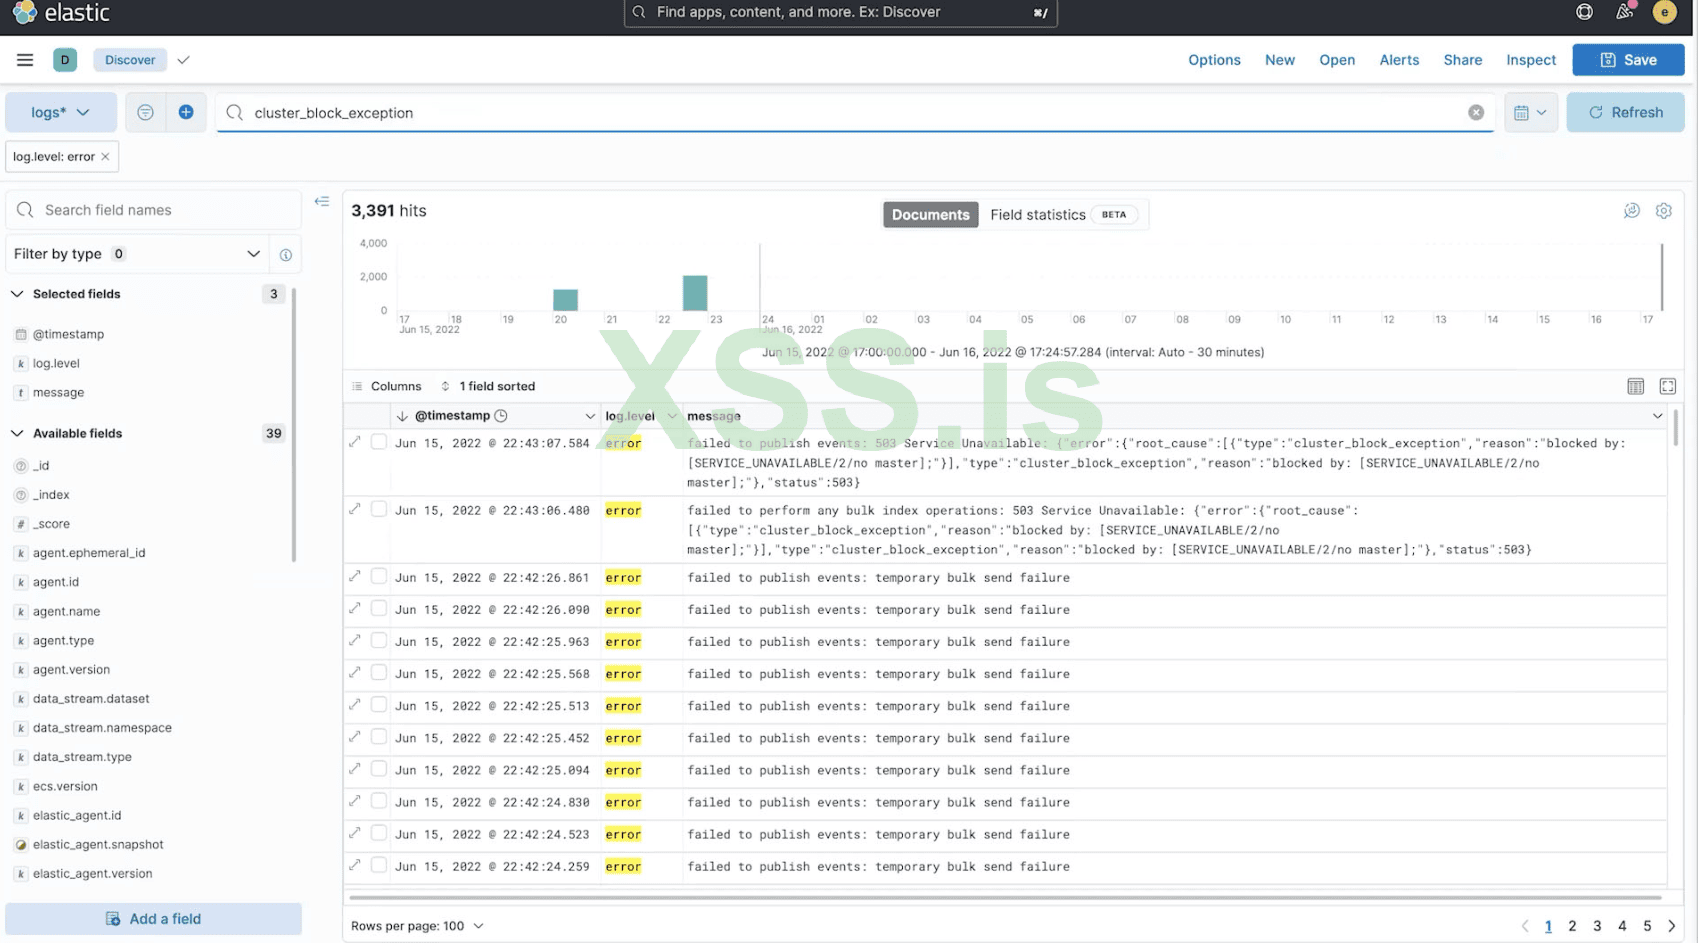Screen dimensions: 1698x943
Task: Go to next results page arrow
Action: pyautogui.click(x=1671, y=926)
